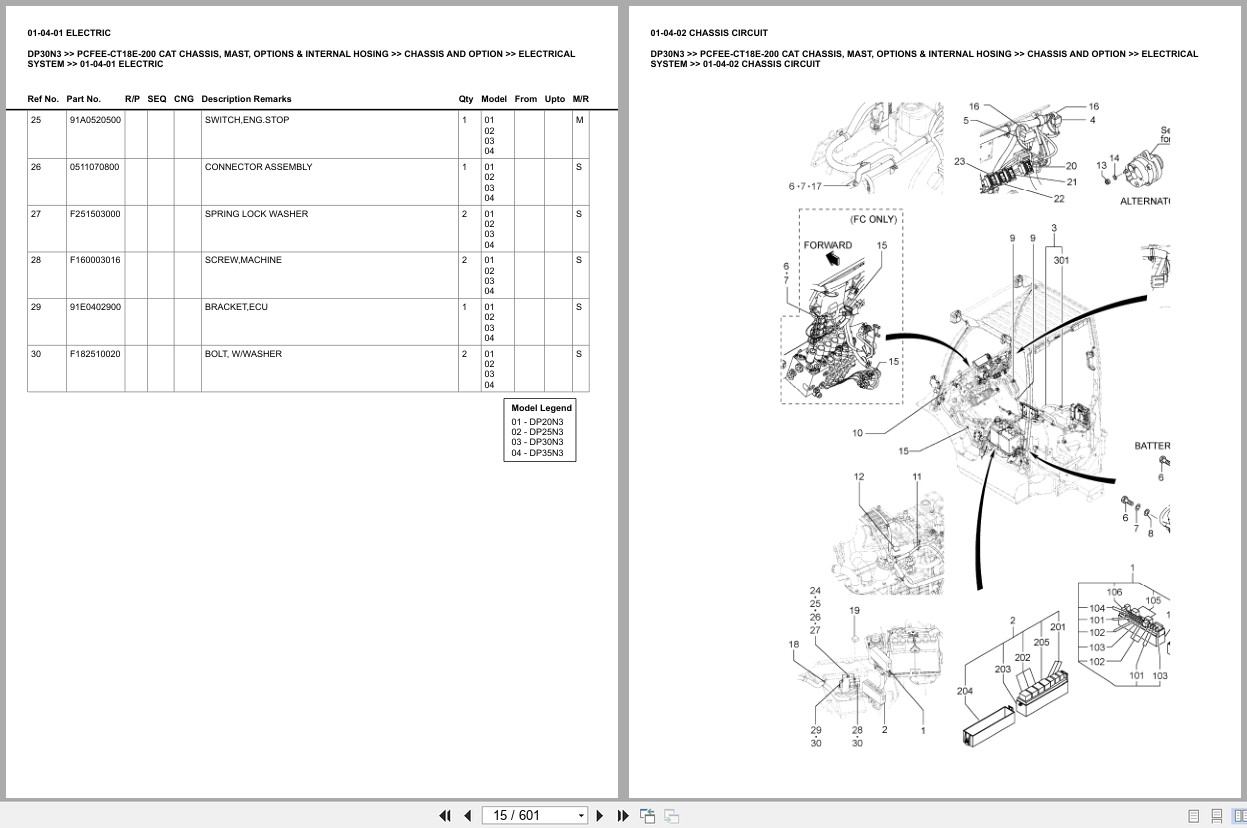The height and width of the screenshot is (828, 1247).
Task: Click the go to previous view icon
Action: (x=647, y=815)
